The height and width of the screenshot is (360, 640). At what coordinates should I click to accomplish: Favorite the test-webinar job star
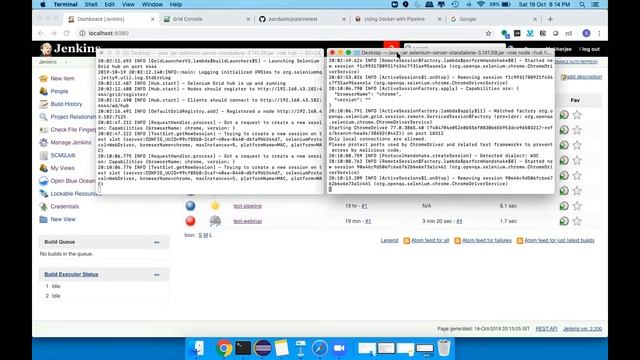tap(577, 221)
